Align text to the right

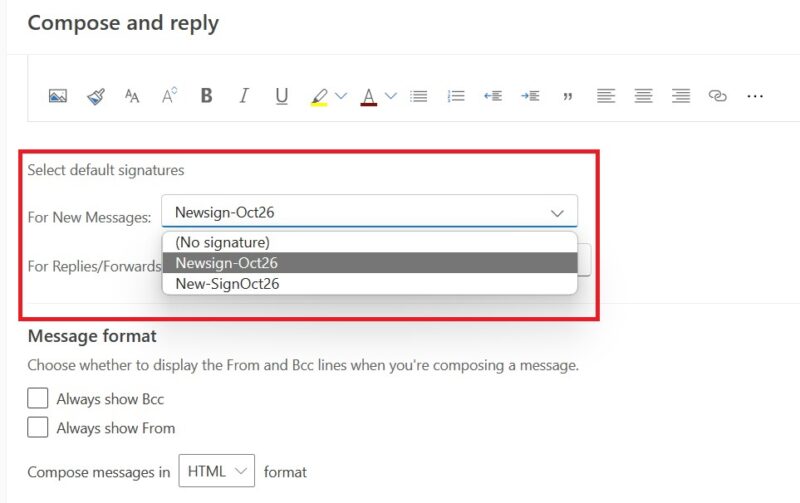click(x=681, y=96)
